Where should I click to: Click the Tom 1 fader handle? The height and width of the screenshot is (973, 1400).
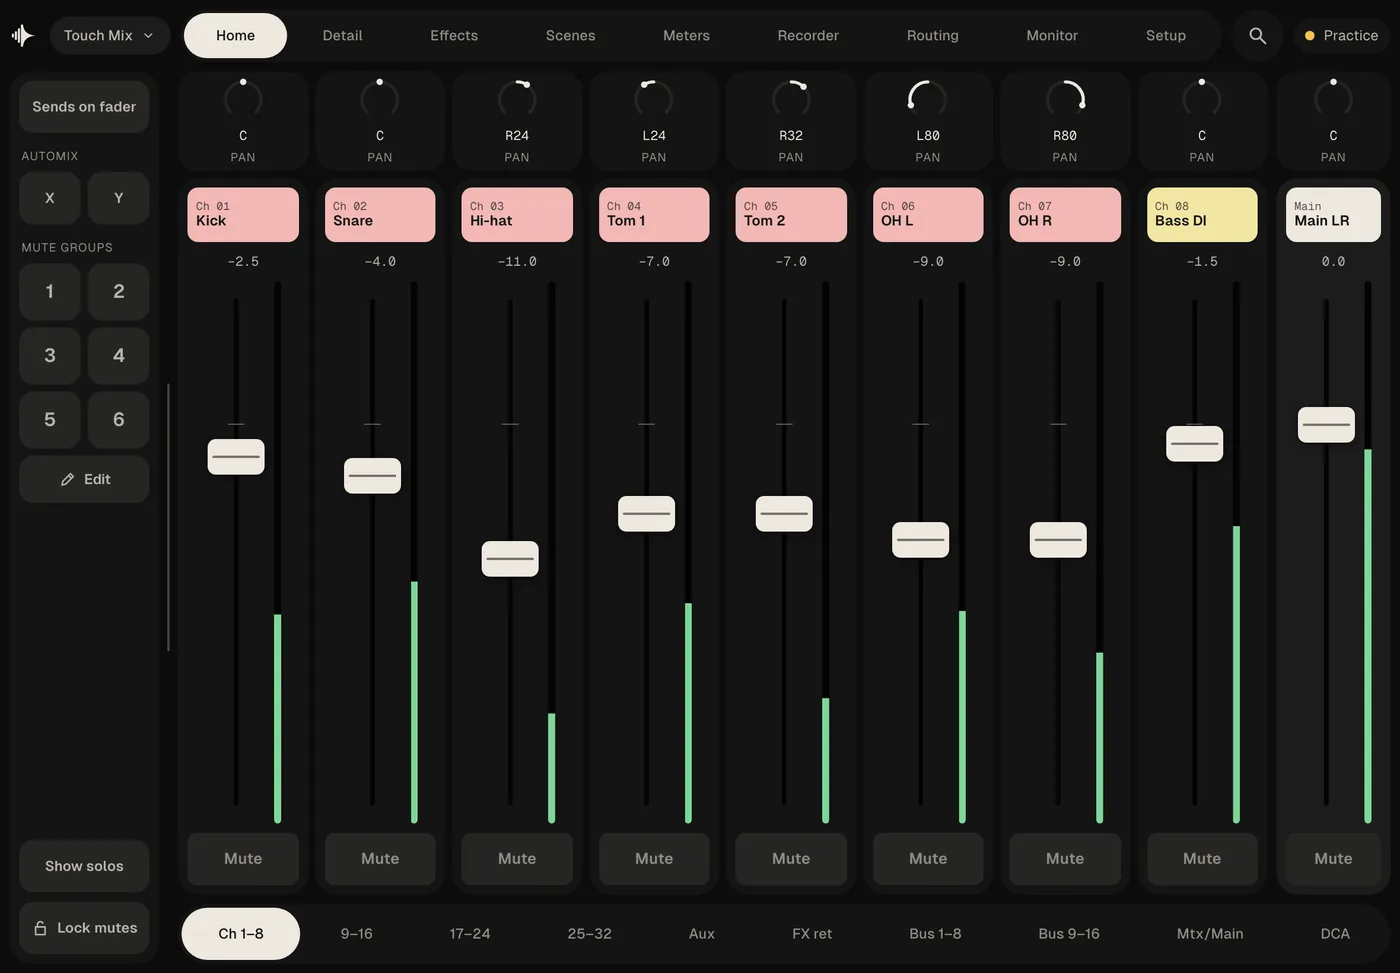point(647,514)
